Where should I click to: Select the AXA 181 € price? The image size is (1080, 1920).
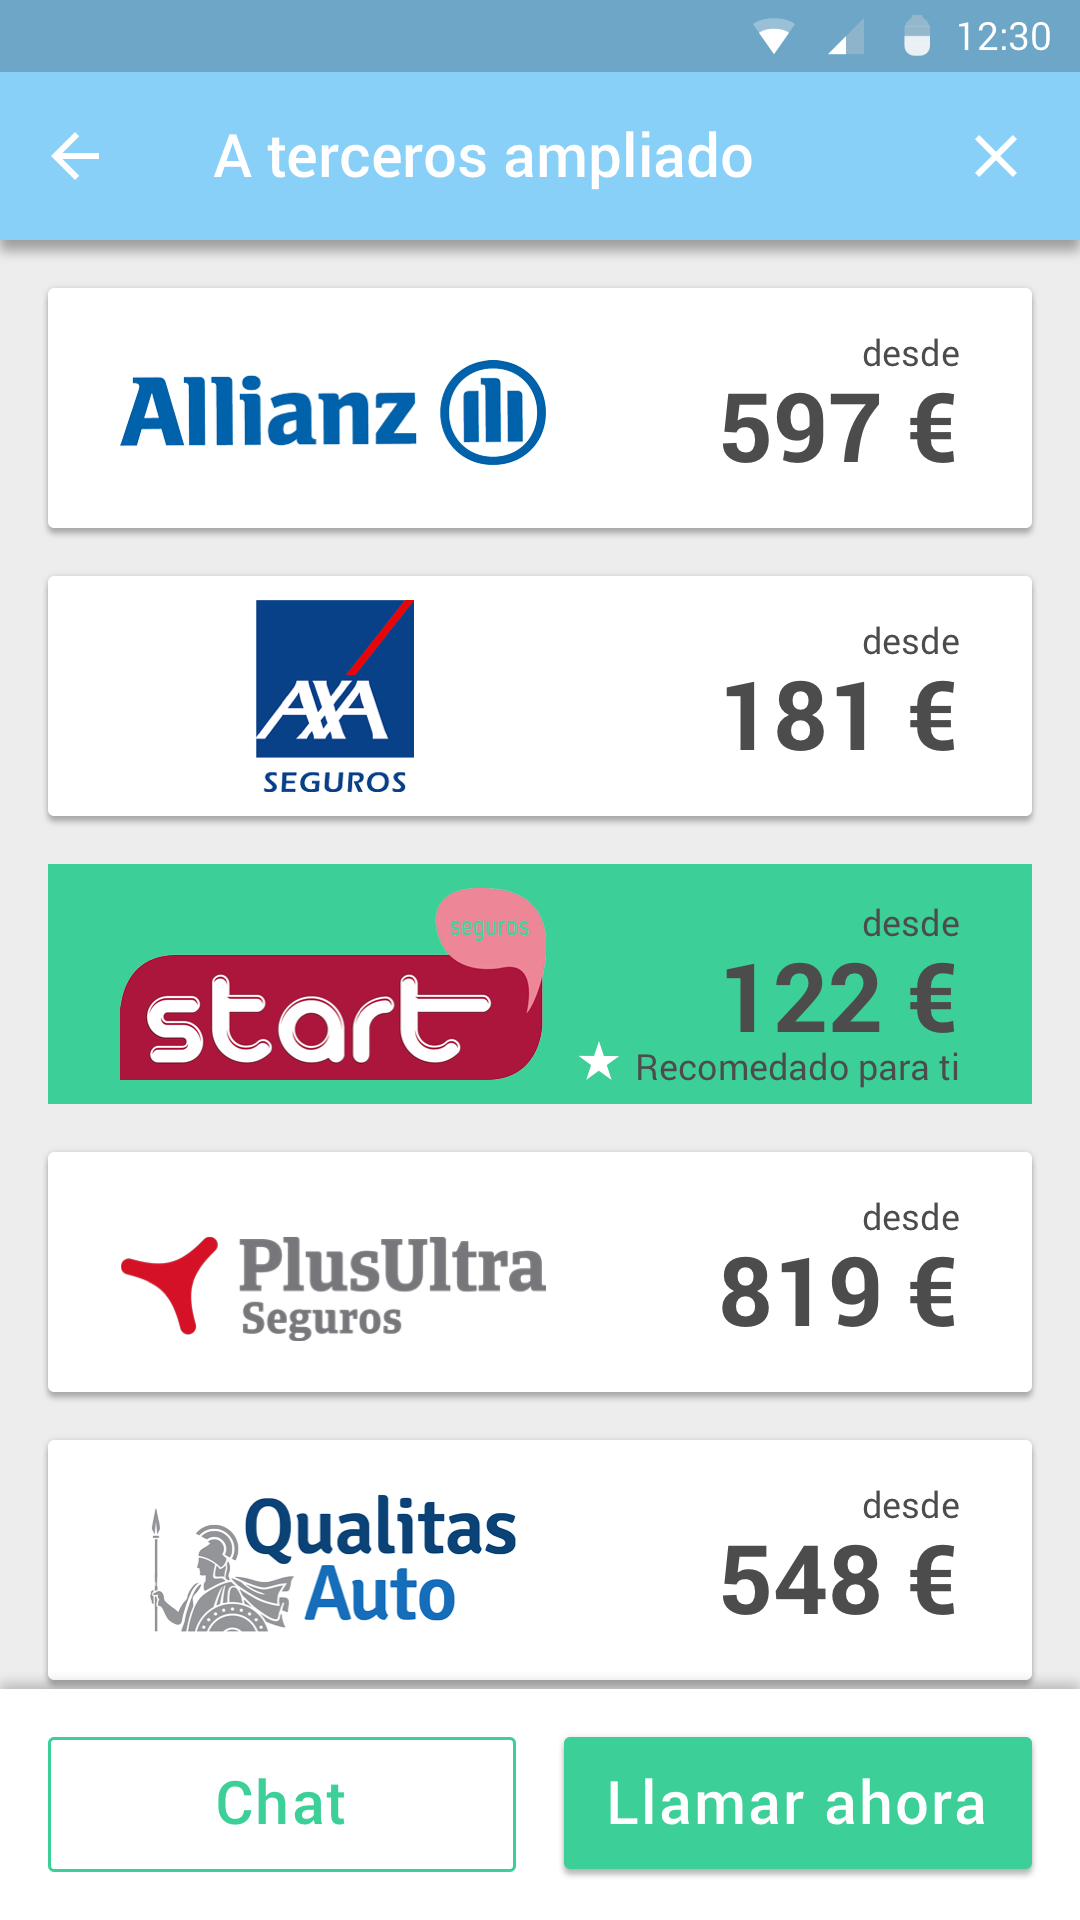coord(838,717)
